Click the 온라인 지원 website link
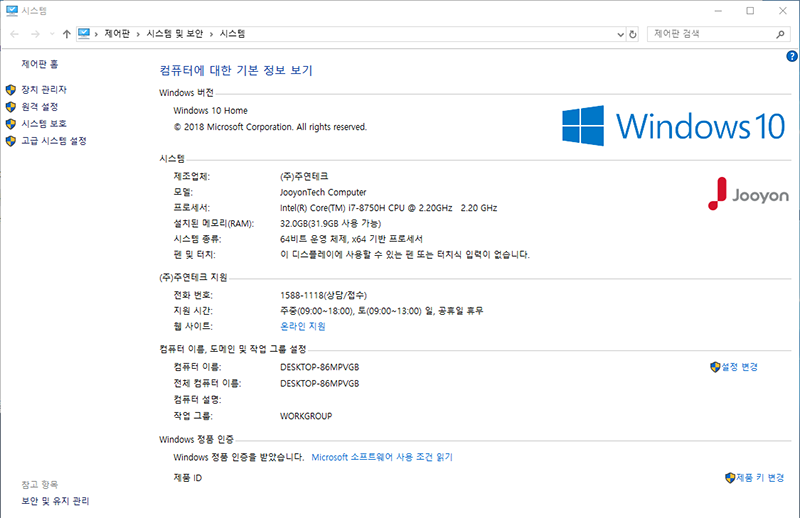Image resolution: width=800 pixels, height=518 pixels. tap(303, 326)
